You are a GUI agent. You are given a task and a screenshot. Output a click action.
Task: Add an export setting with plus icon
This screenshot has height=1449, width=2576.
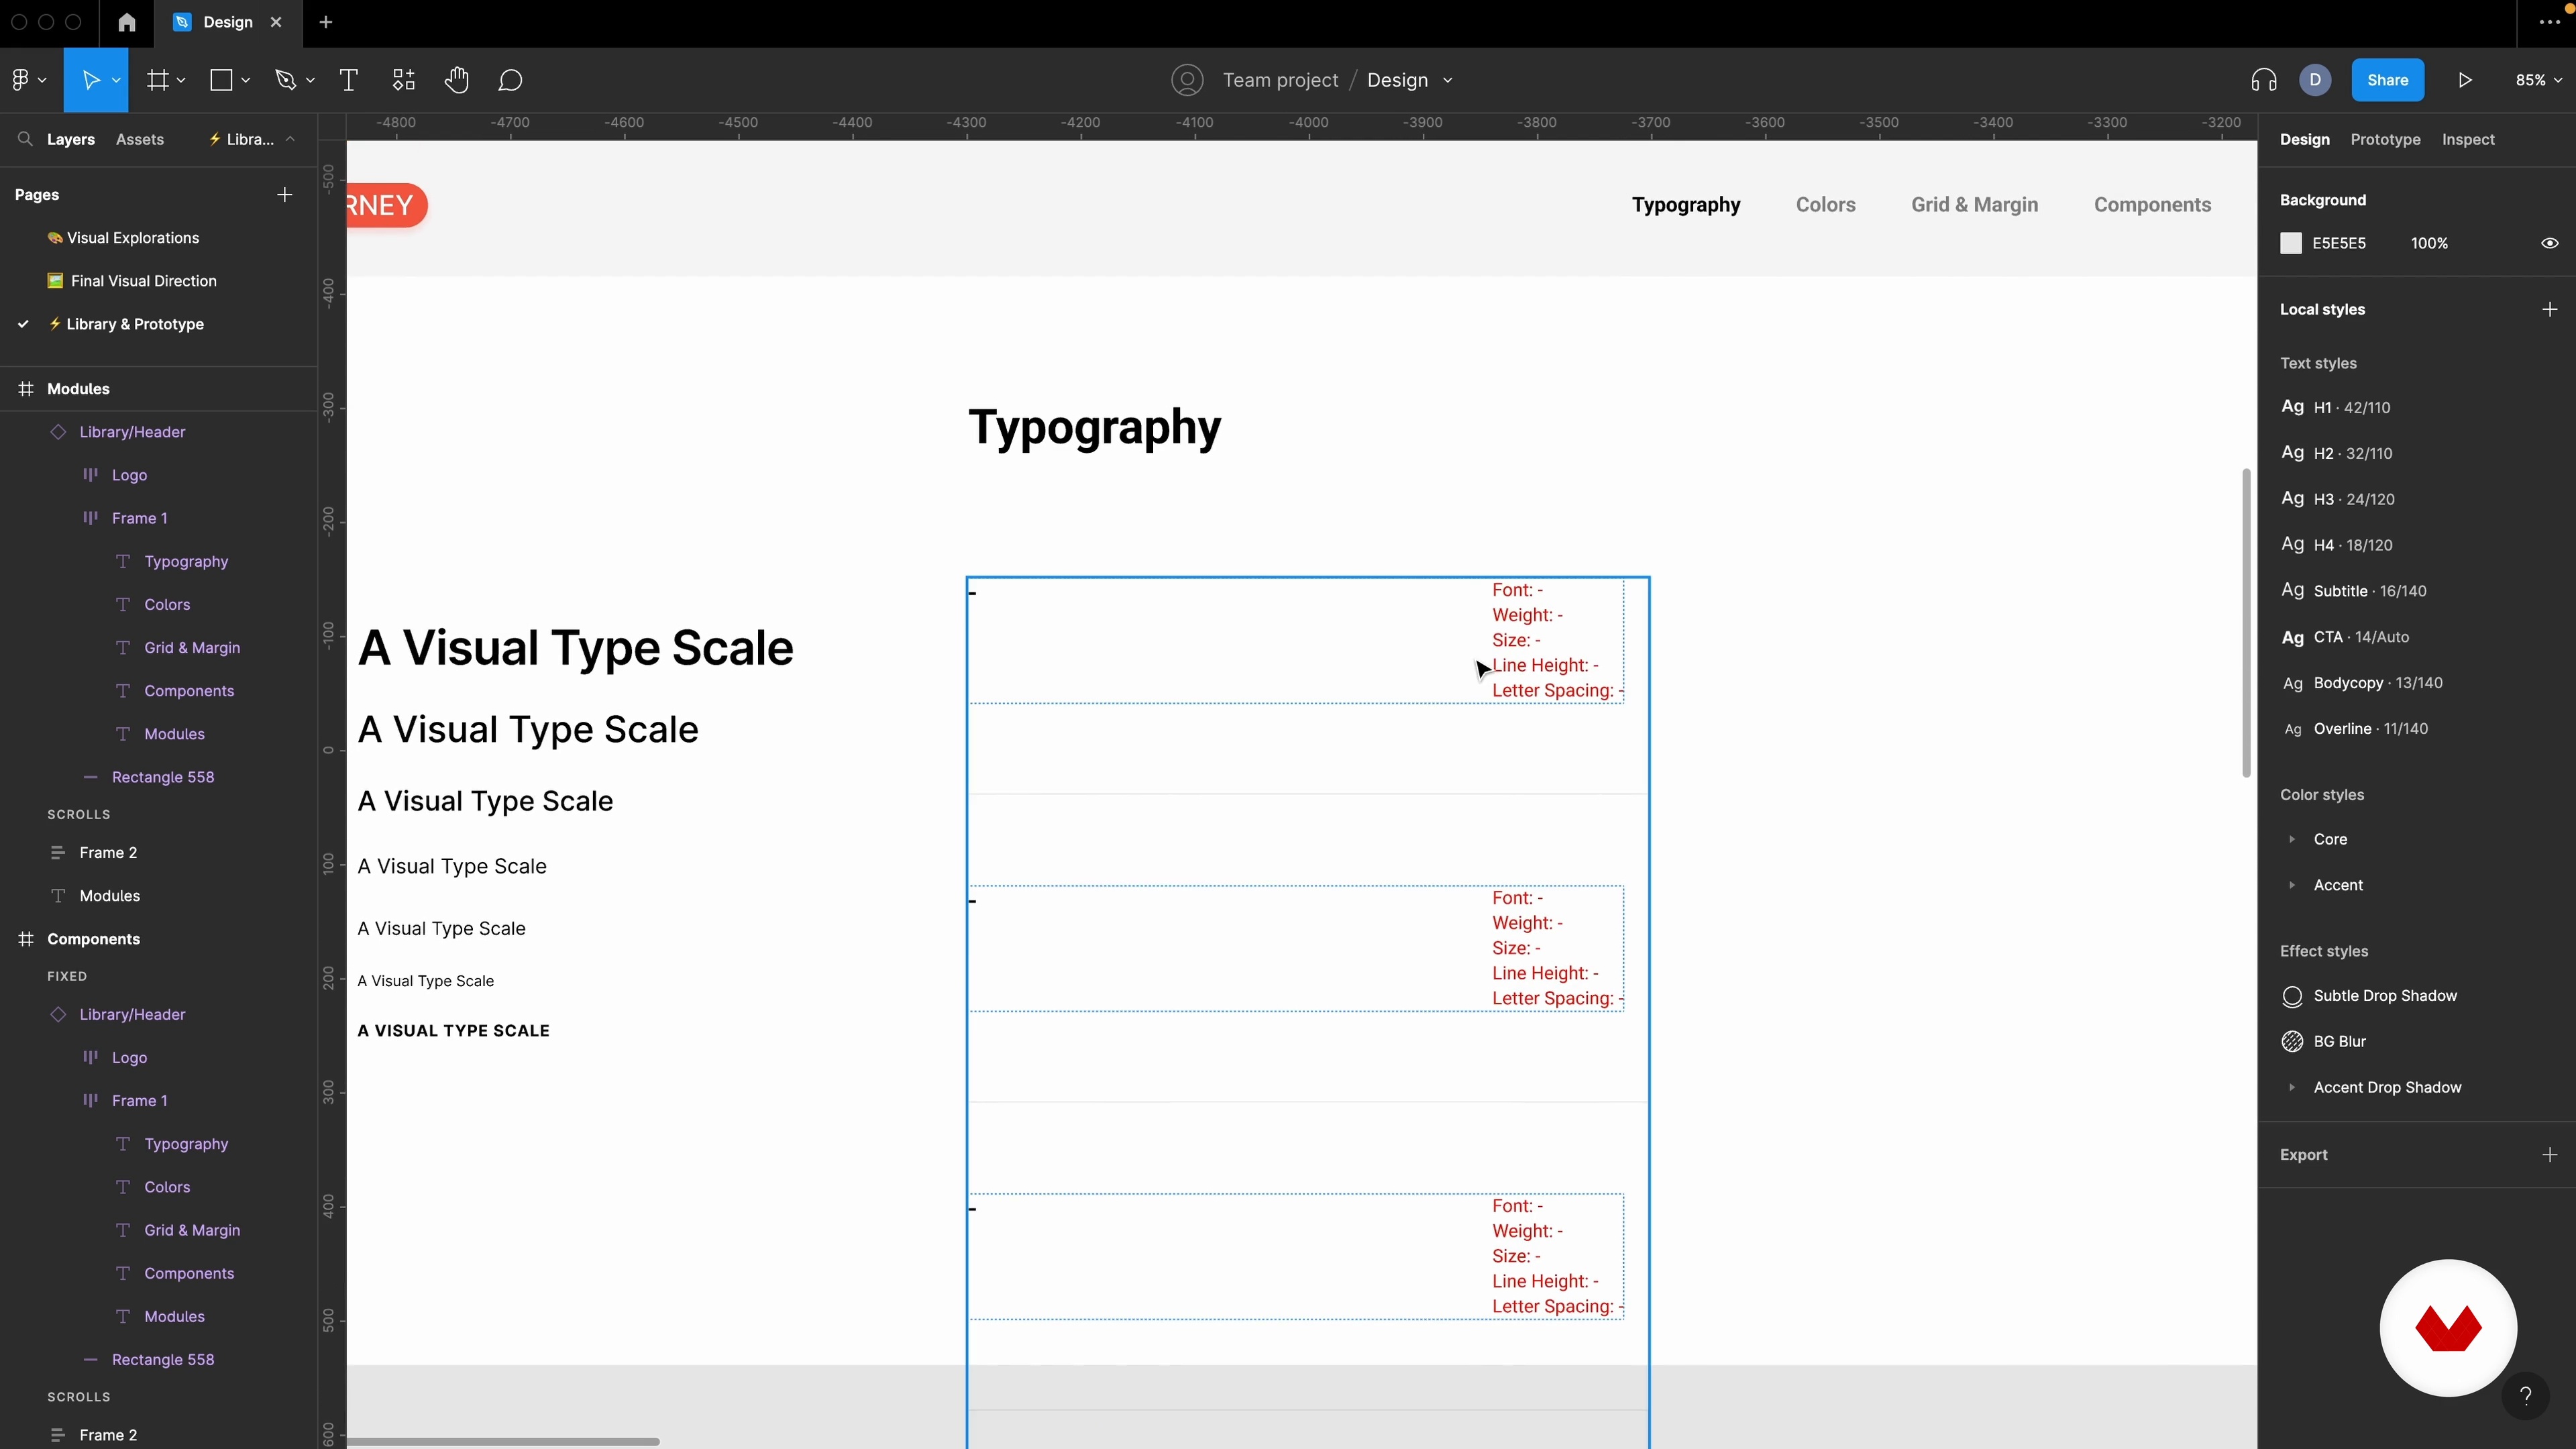point(2549,1154)
